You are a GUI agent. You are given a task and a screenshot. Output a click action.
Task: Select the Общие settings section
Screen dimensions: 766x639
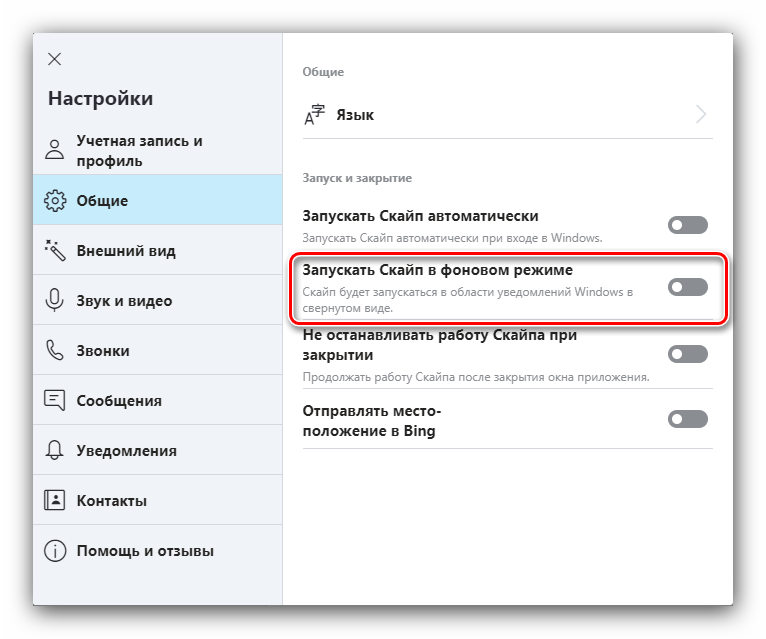[x=158, y=200]
